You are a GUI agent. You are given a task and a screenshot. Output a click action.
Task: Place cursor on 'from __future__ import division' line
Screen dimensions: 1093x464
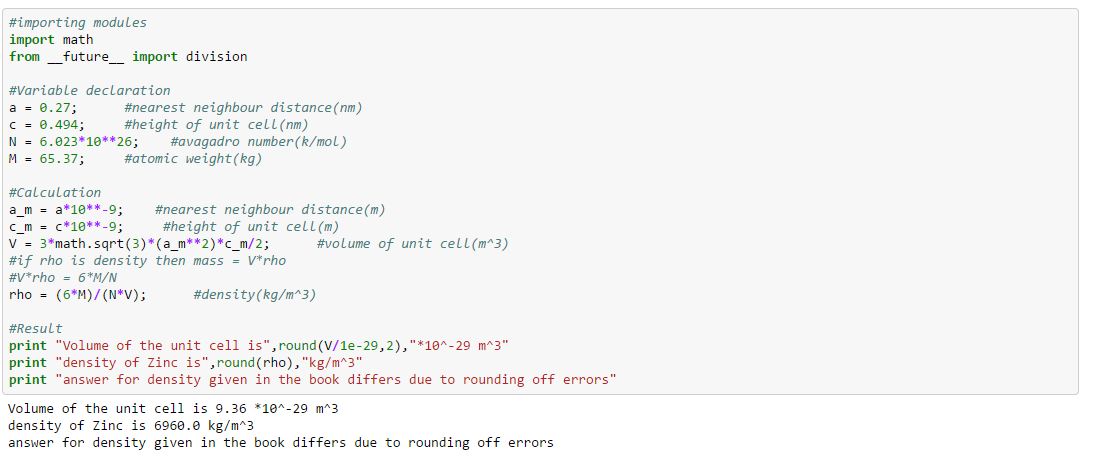click(x=127, y=57)
